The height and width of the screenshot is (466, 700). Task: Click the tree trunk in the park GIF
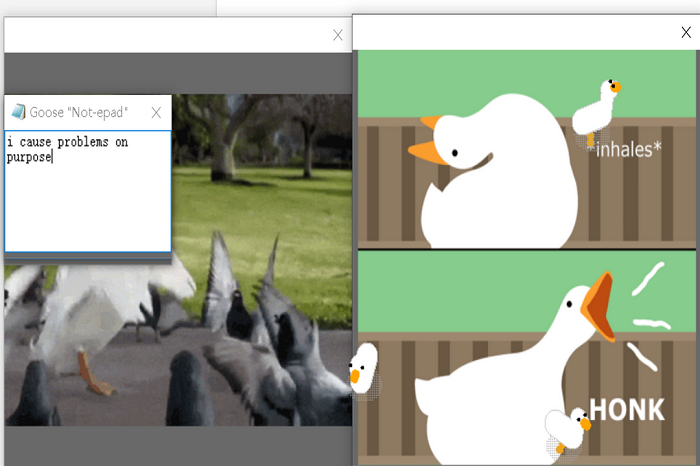pos(222,150)
